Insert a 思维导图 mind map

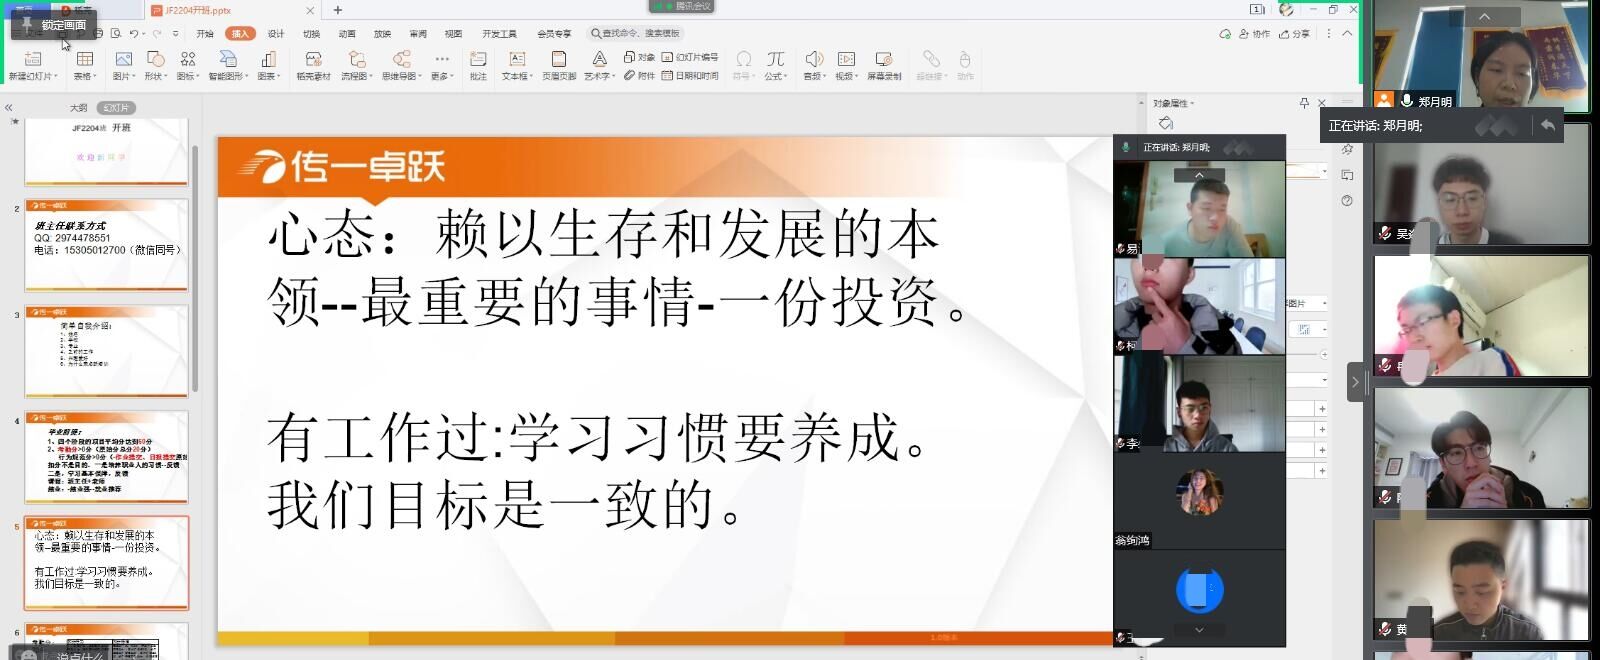[x=401, y=59]
